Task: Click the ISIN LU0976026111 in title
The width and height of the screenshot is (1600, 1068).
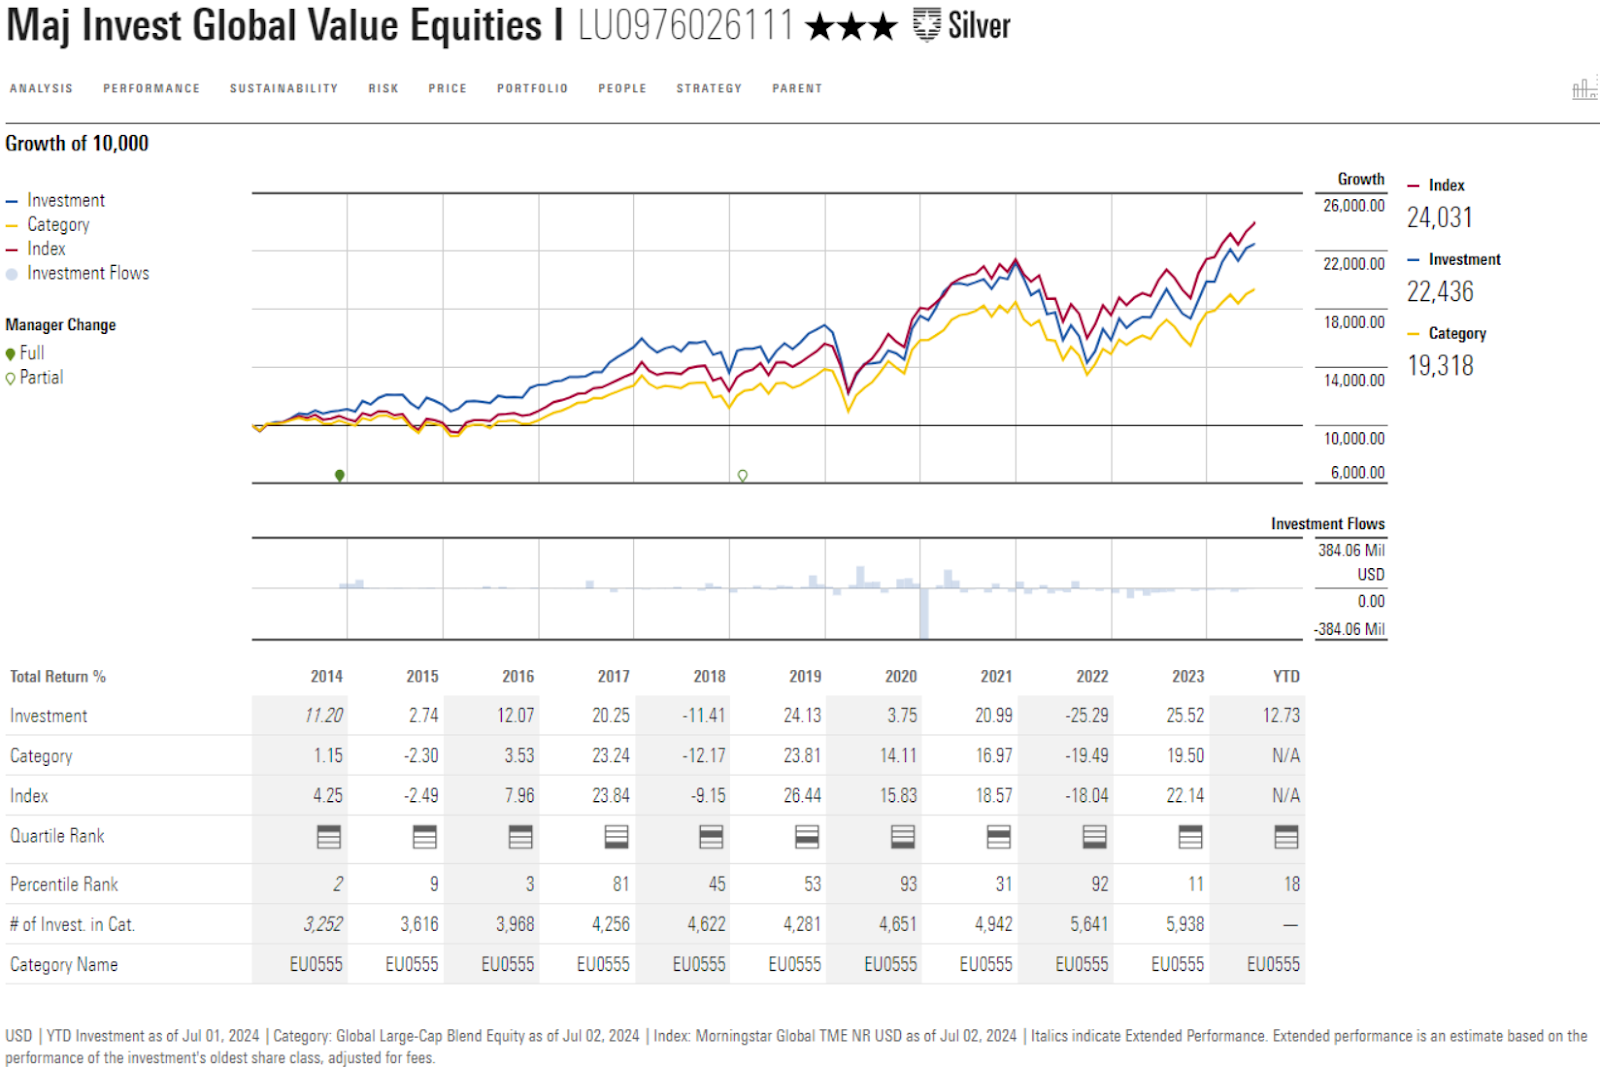Action: point(686,26)
